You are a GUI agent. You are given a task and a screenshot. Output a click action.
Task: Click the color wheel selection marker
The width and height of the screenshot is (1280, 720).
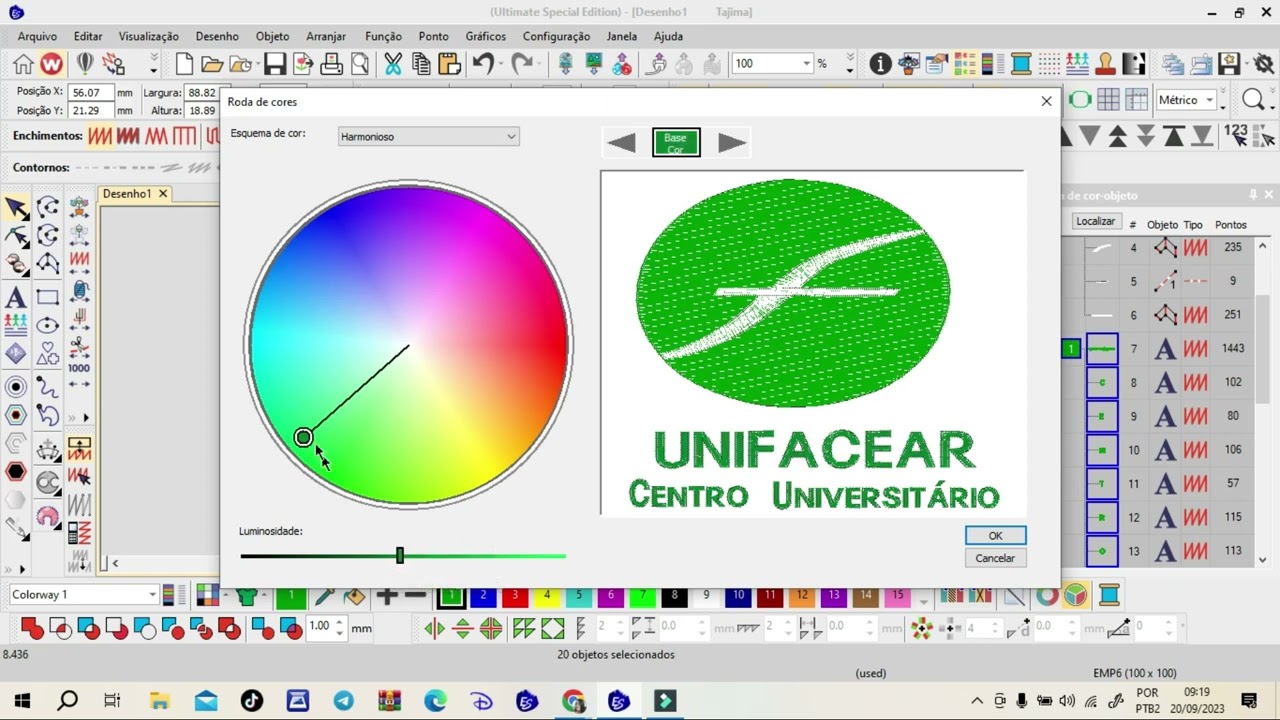coord(304,437)
